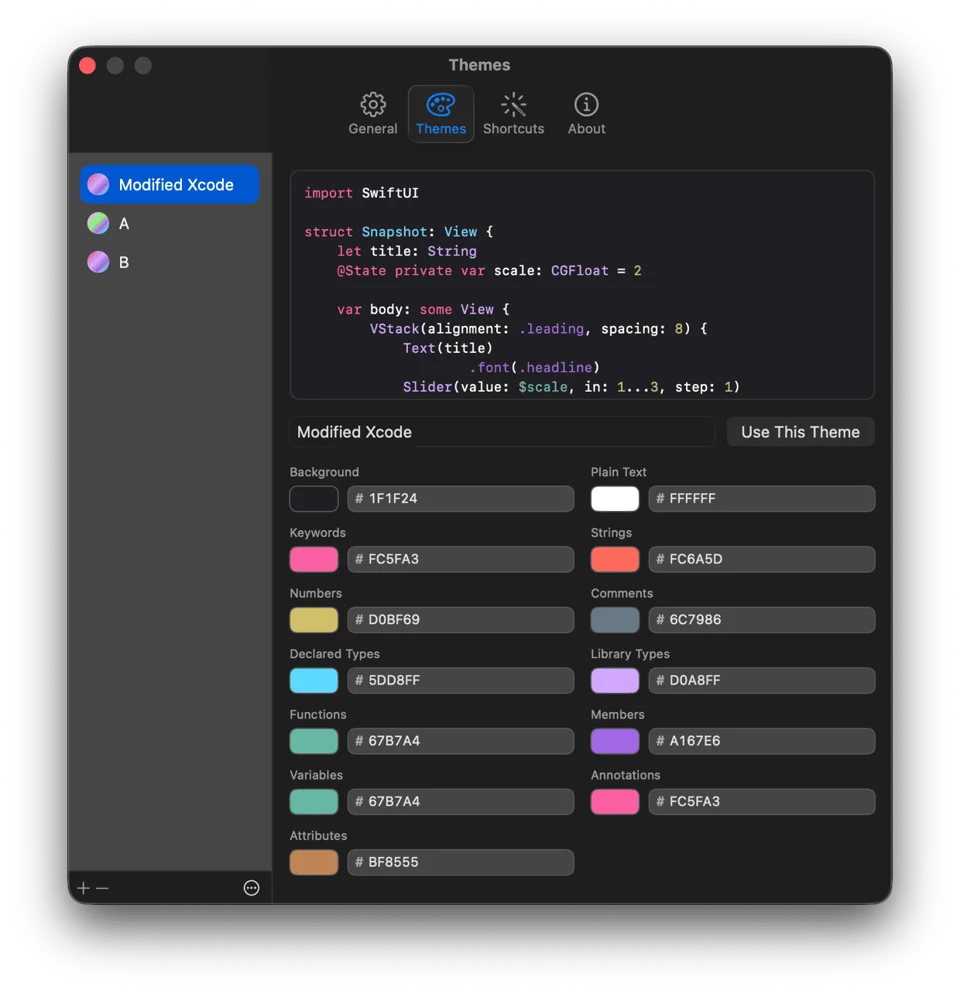The image size is (960, 994).
Task: Select theme B in the sidebar
Action: tap(170, 262)
